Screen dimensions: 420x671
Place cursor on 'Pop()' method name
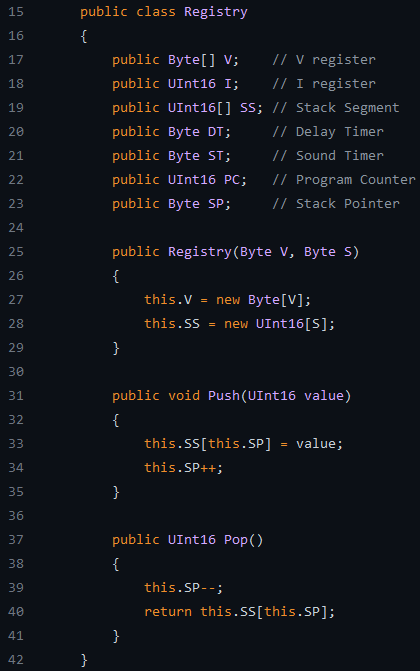(244, 540)
